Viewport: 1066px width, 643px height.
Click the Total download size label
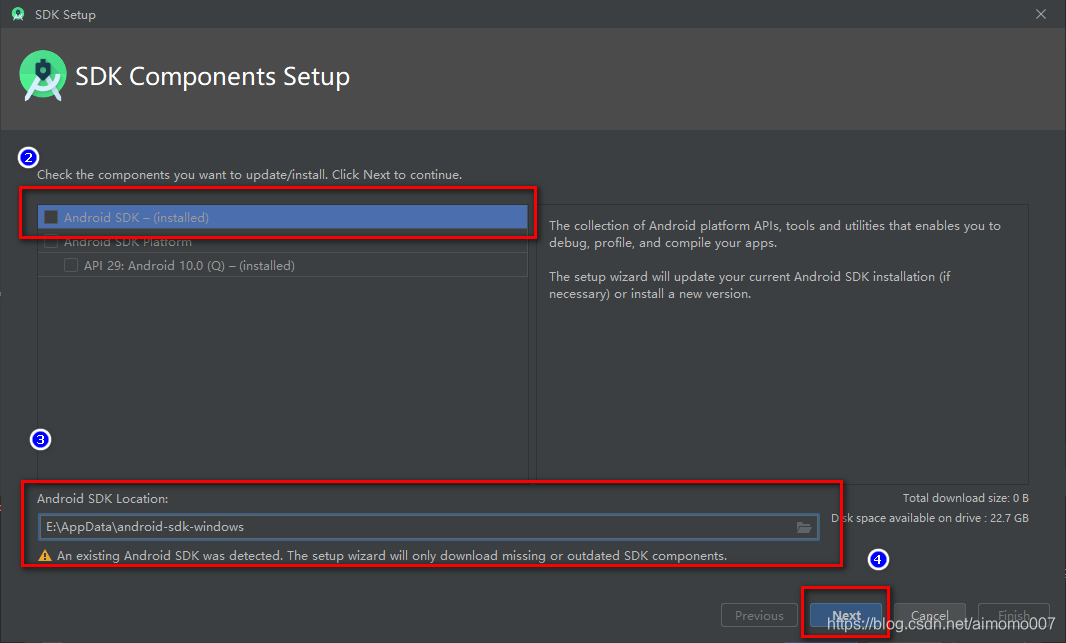tap(965, 498)
